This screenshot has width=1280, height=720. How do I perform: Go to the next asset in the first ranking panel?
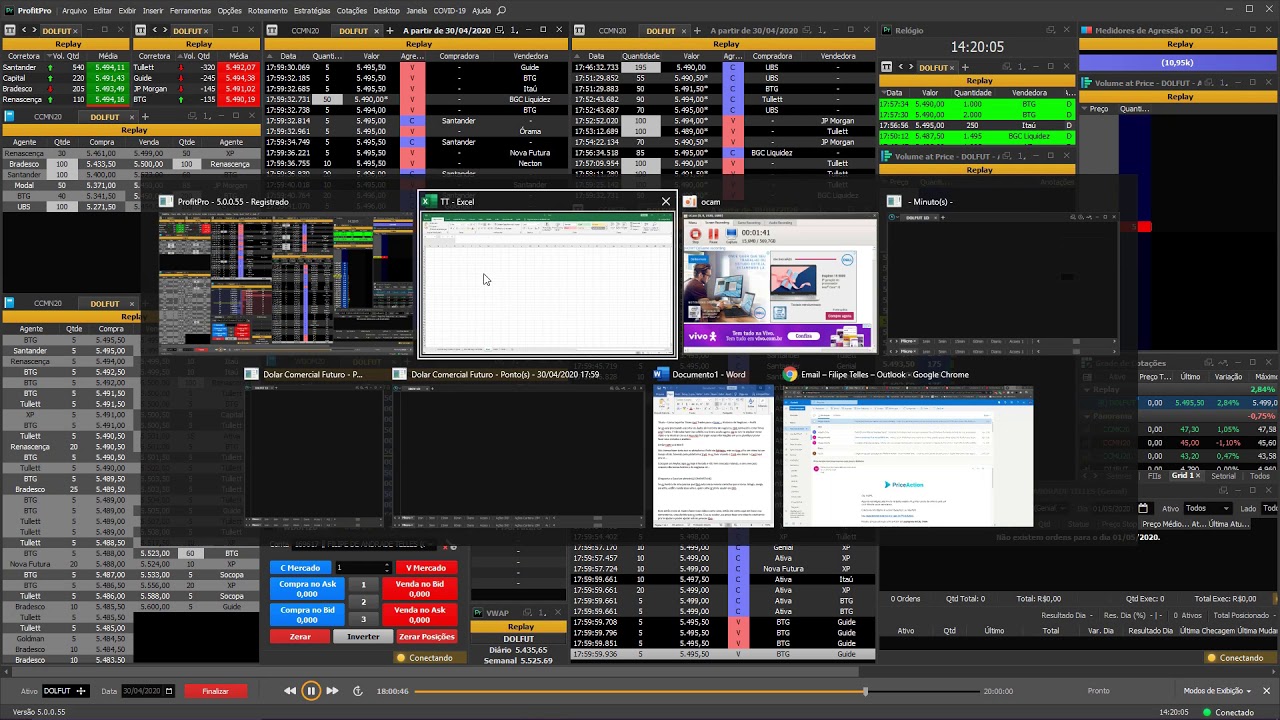pyautogui.click(x=35, y=31)
